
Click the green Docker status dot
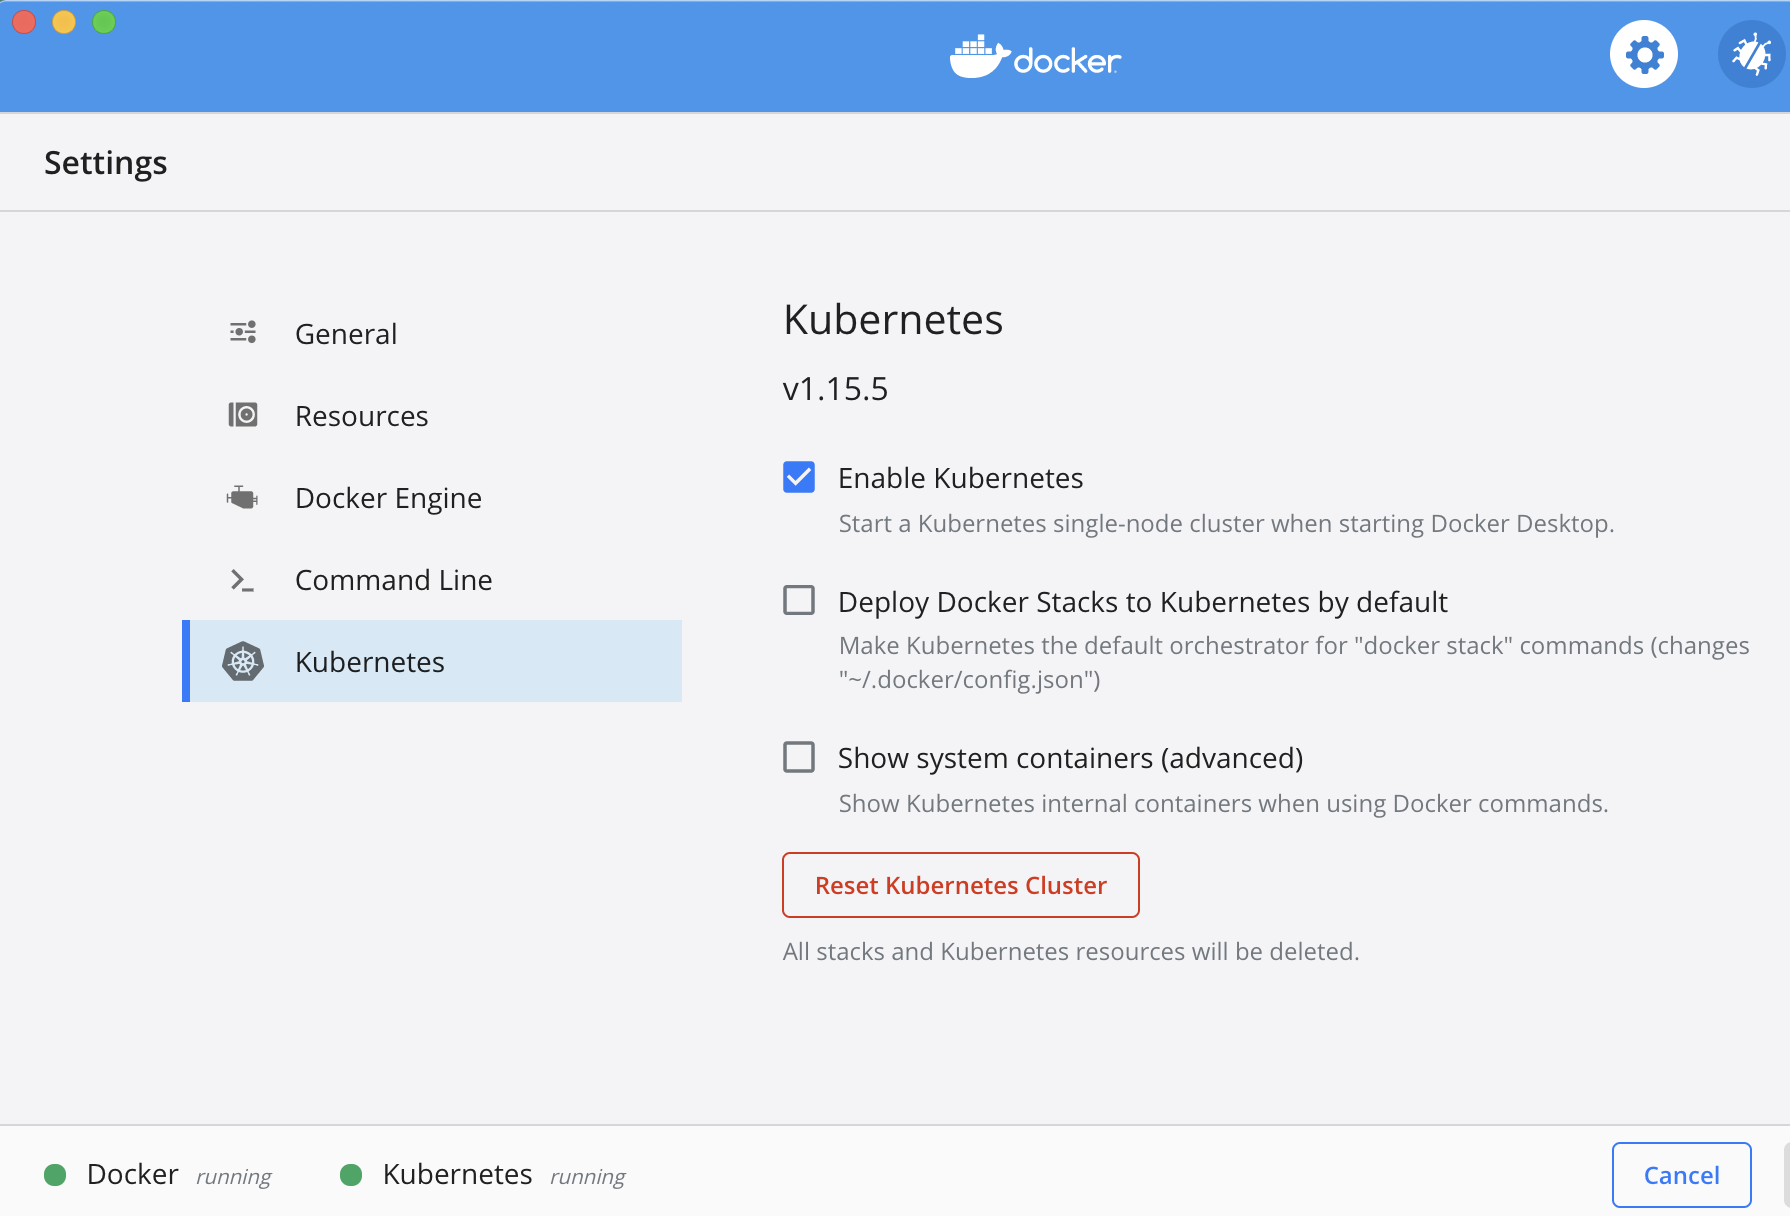tap(55, 1174)
